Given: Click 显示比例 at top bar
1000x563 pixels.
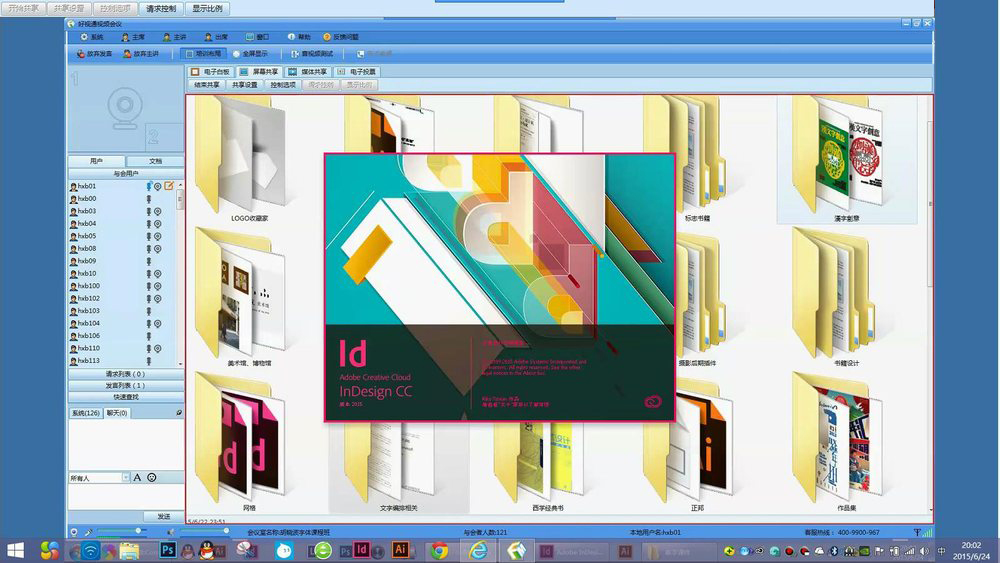Looking at the screenshot, I should [x=207, y=8].
